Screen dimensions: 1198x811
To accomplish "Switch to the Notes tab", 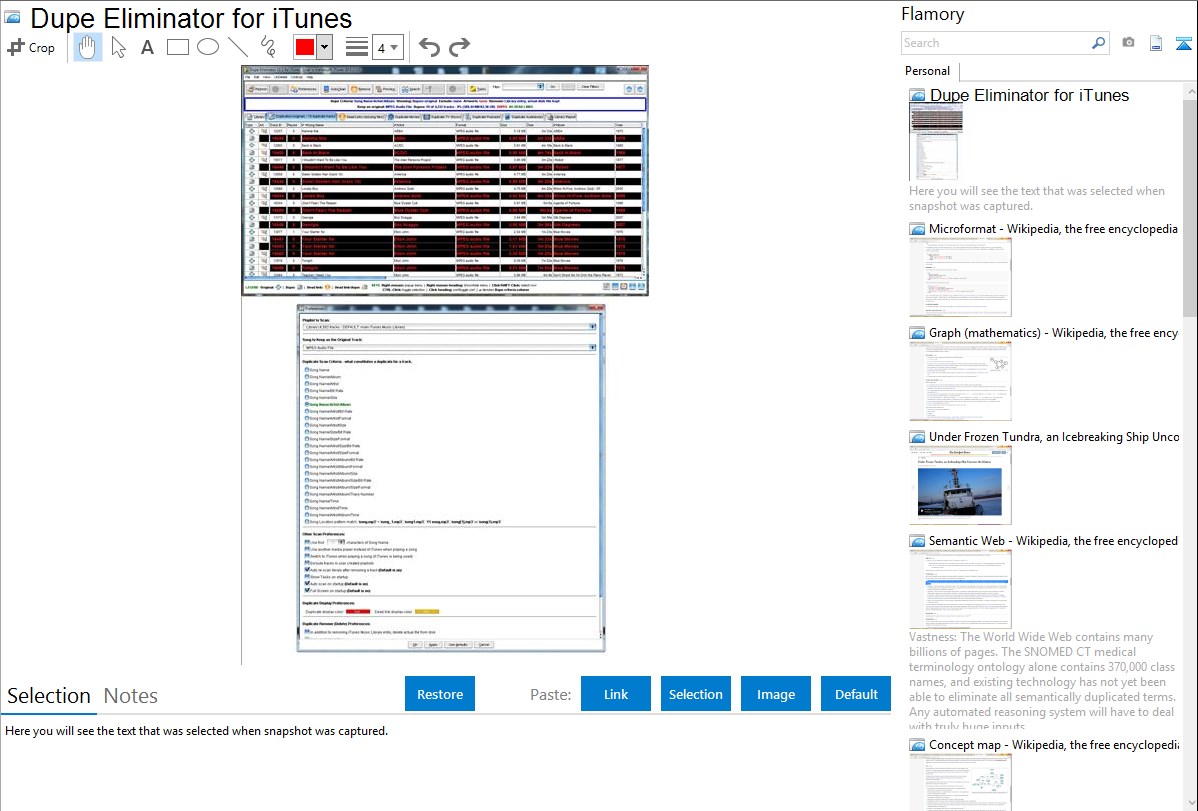I will pos(131,696).
